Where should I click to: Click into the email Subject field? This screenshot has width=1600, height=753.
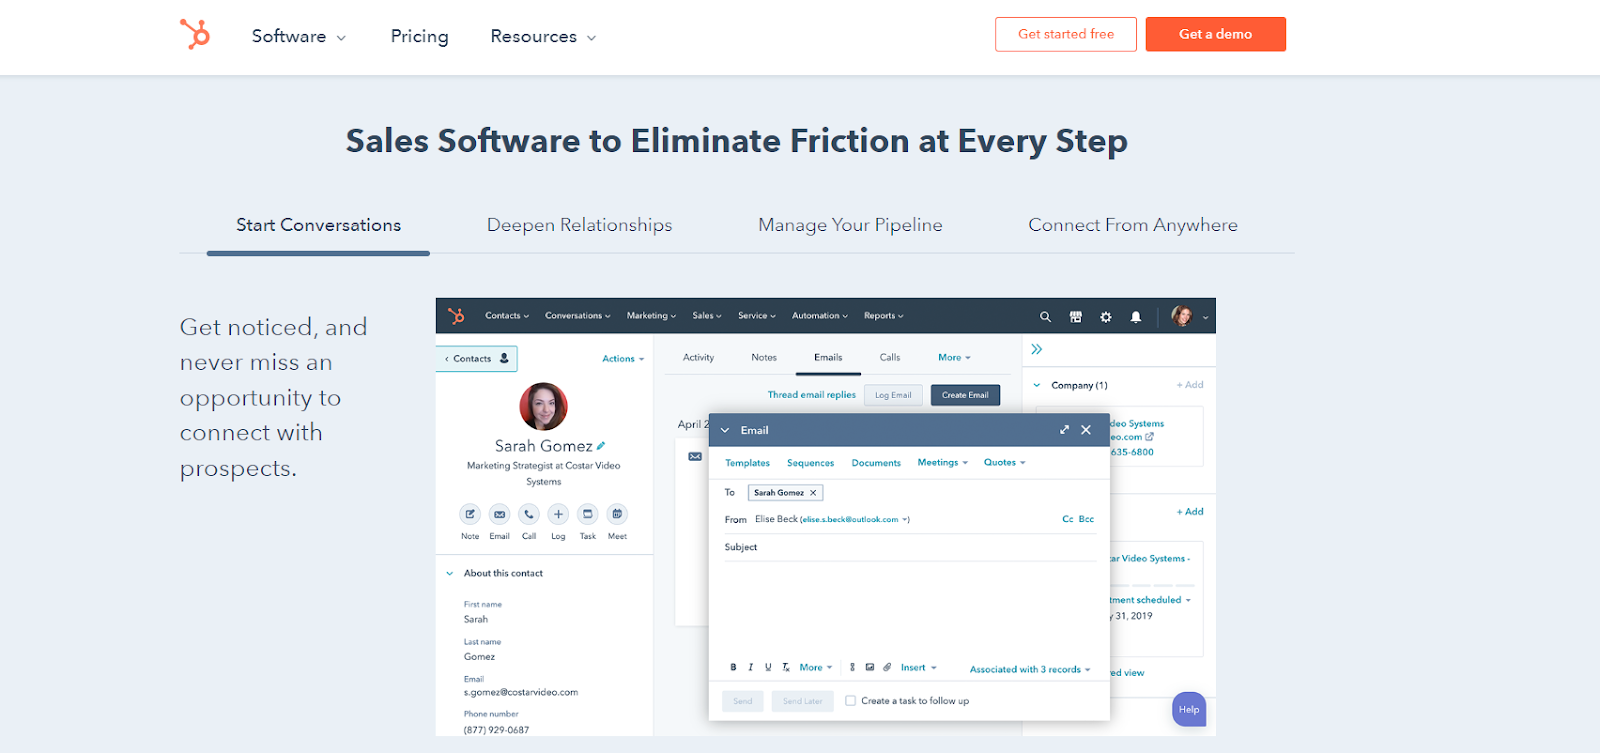coord(910,547)
